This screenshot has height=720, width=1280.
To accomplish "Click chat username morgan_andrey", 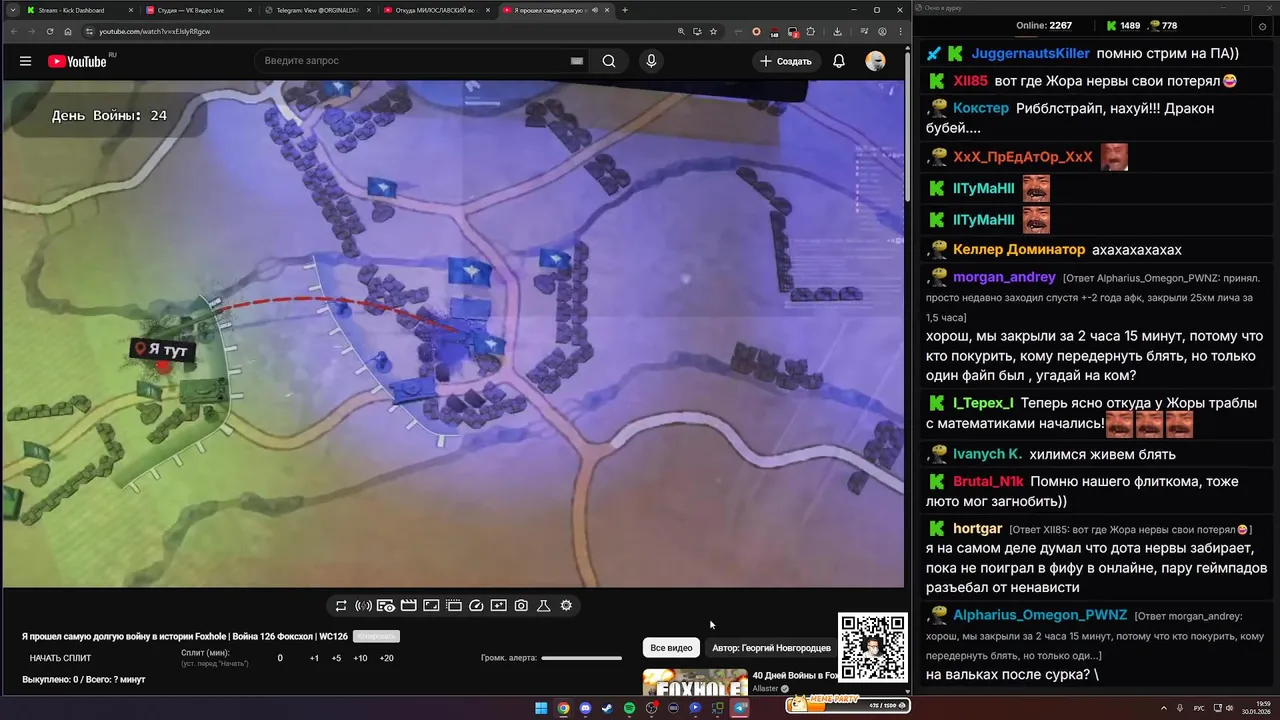I will point(1004,277).
